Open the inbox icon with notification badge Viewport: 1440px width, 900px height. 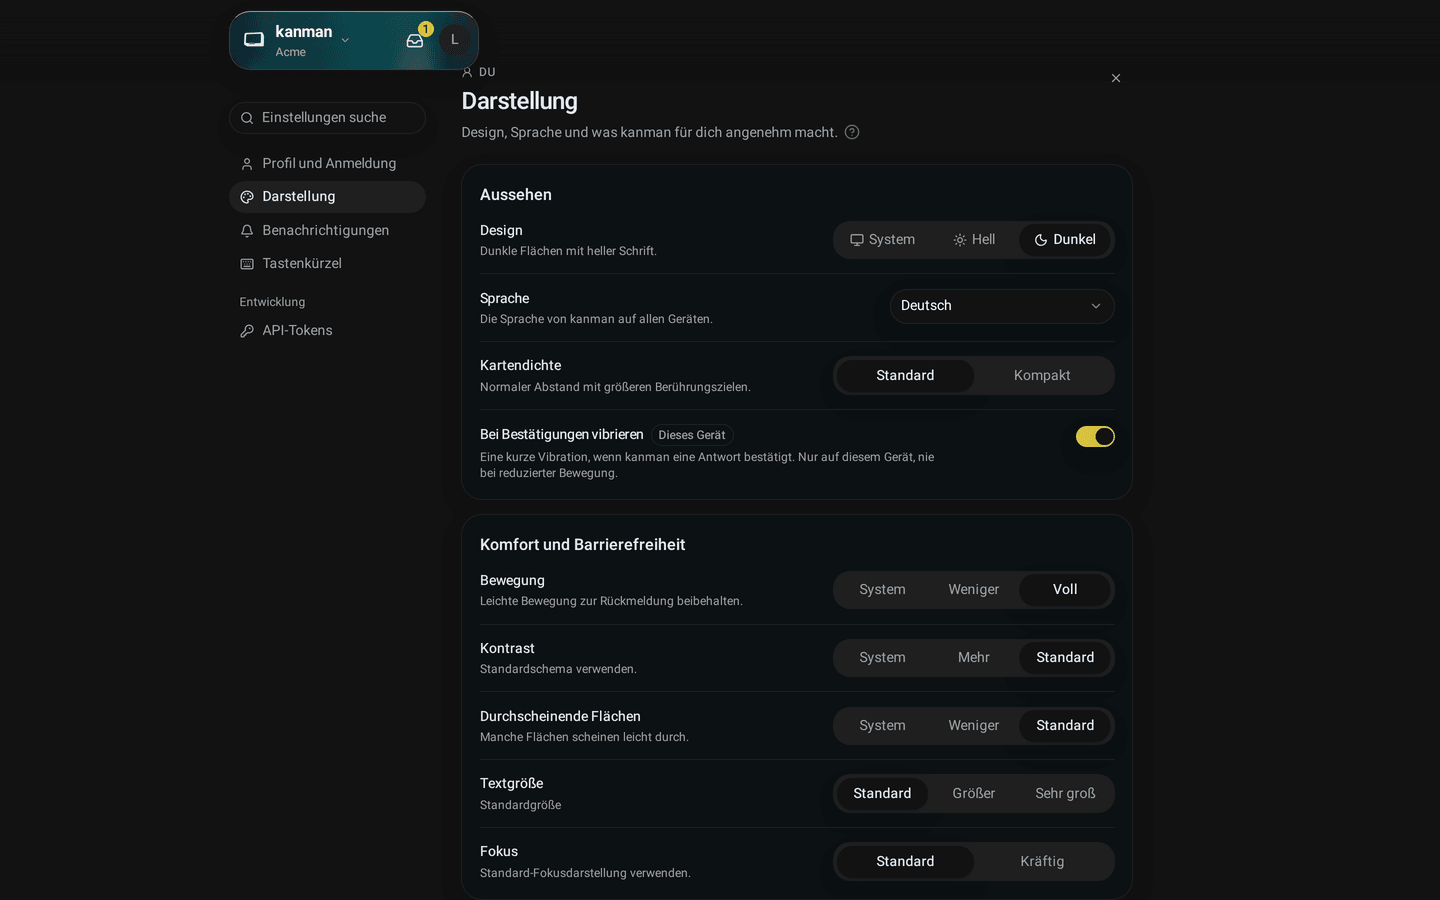[415, 40]
